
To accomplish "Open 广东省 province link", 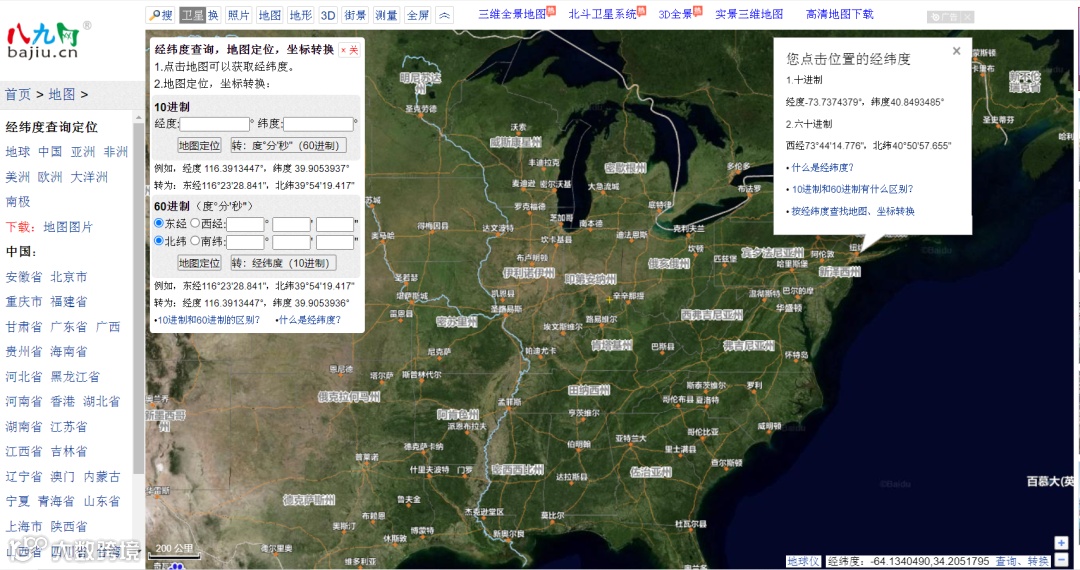I will pyautogui.click(x=69, y=326).
